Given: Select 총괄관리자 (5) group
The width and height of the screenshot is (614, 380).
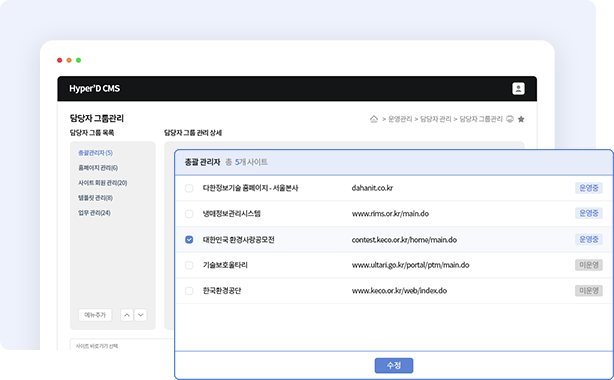Looking at the screenshot, I should click(96, 153).
